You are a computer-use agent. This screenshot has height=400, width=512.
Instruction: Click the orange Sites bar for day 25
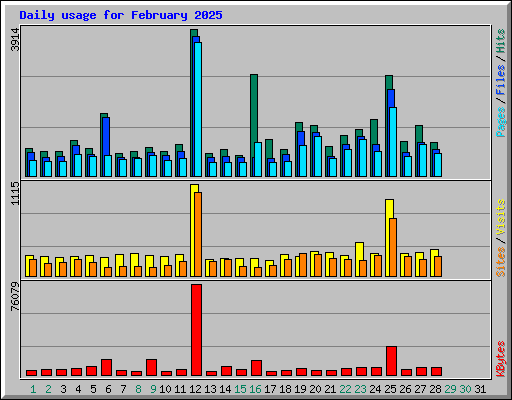pyautogui.click(x=393, y=248)
